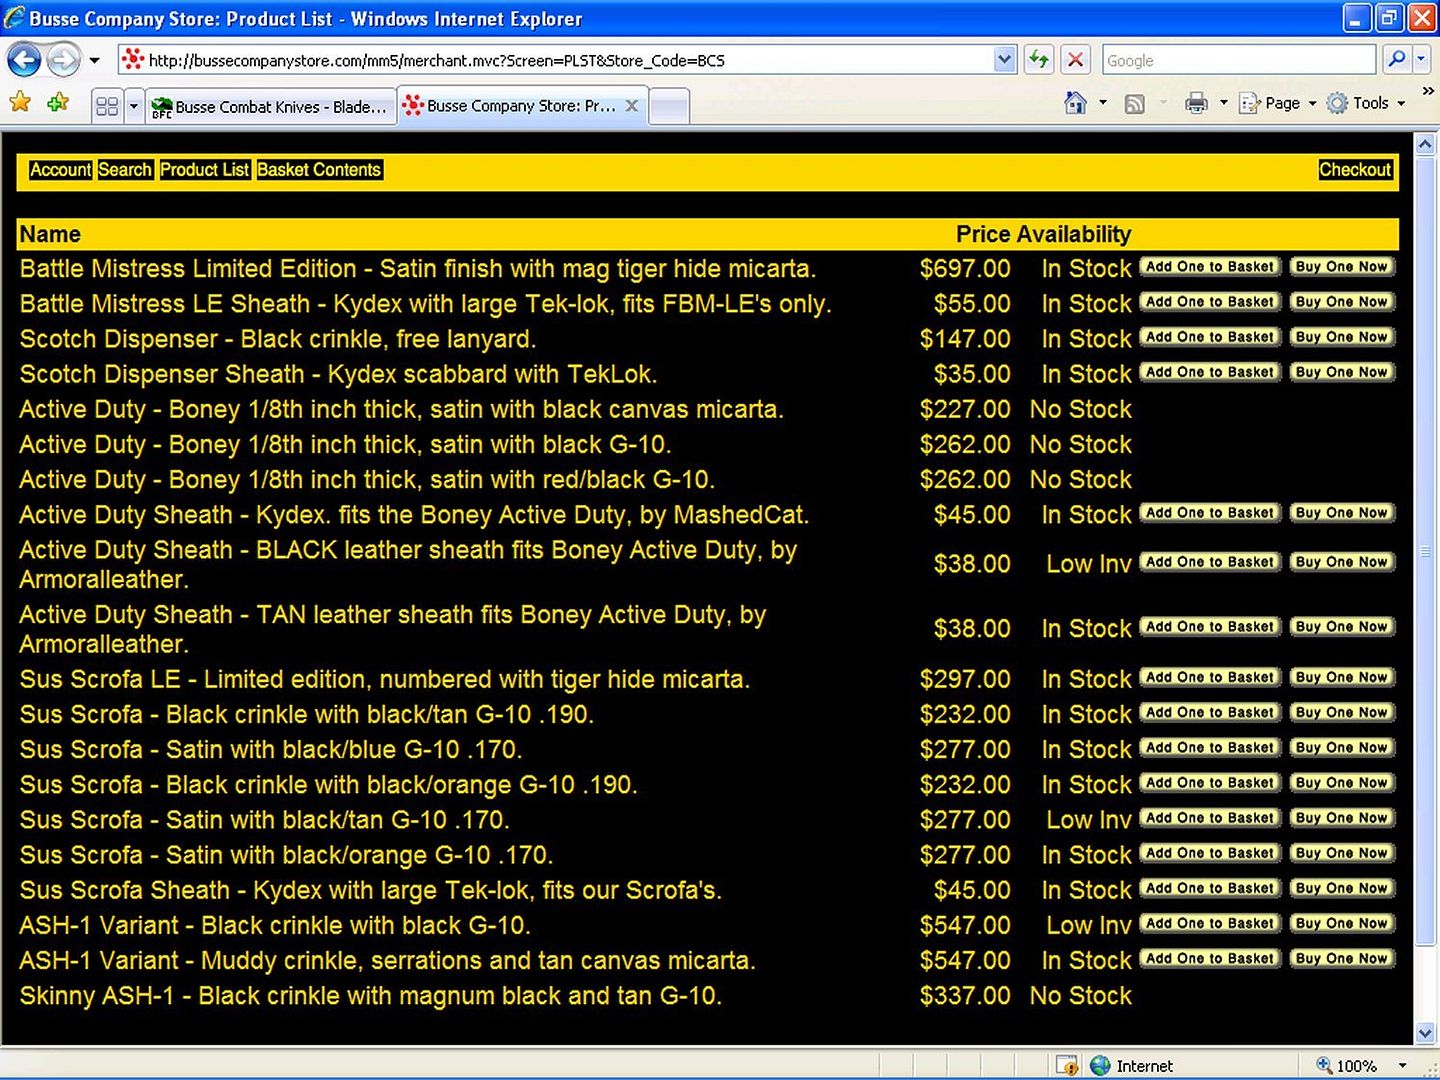Image resolution: width=1440 pixels, height=1080 pixels.
Task: Click the Name column header
Action: click(x=50, y=234)
